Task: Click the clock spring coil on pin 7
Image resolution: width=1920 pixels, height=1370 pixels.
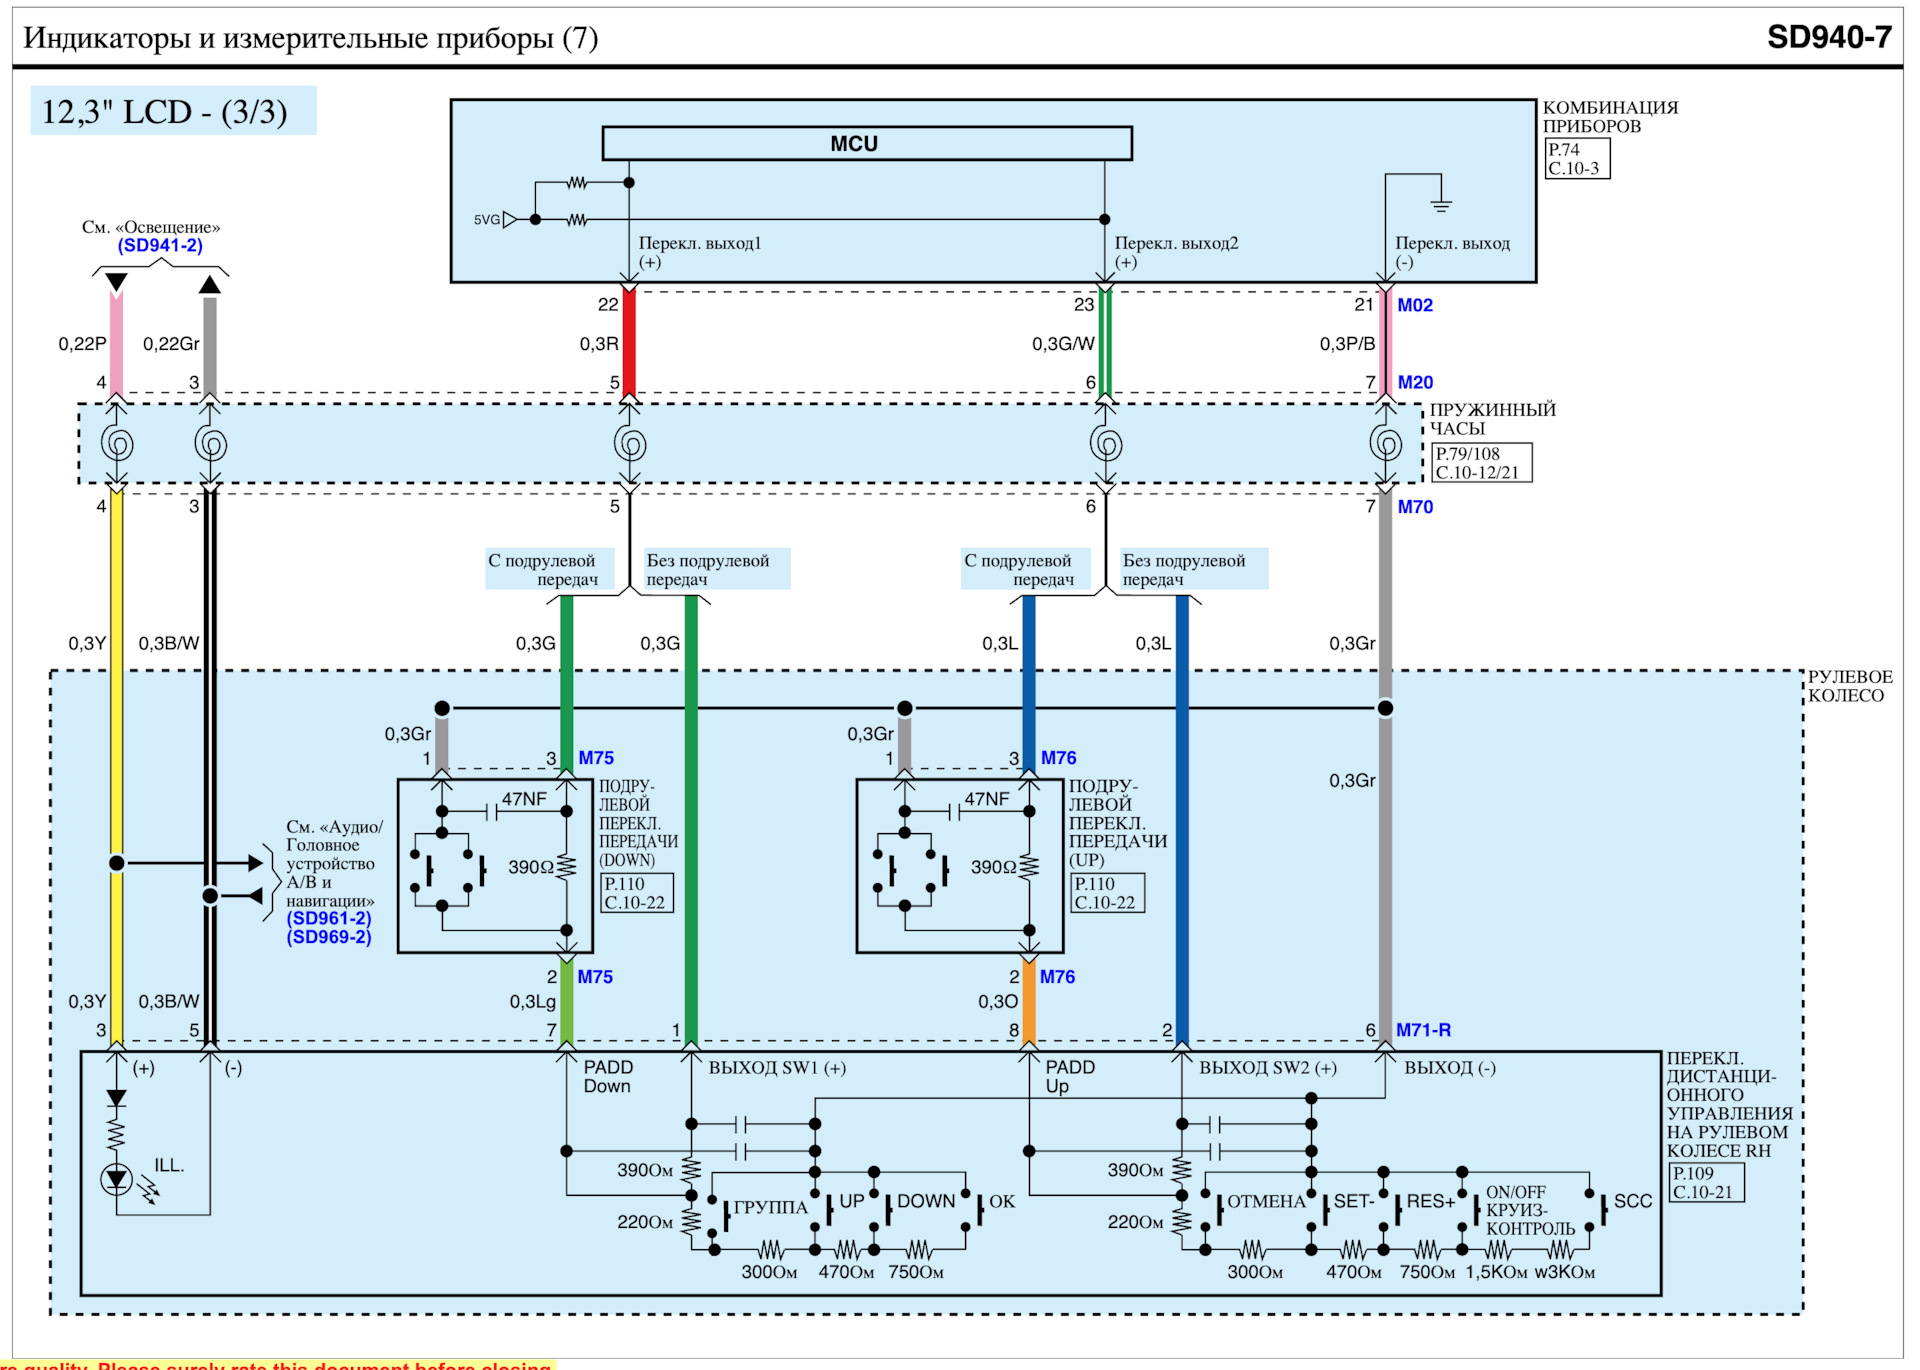Action: pyautogui.click(x=1385, y=444)
